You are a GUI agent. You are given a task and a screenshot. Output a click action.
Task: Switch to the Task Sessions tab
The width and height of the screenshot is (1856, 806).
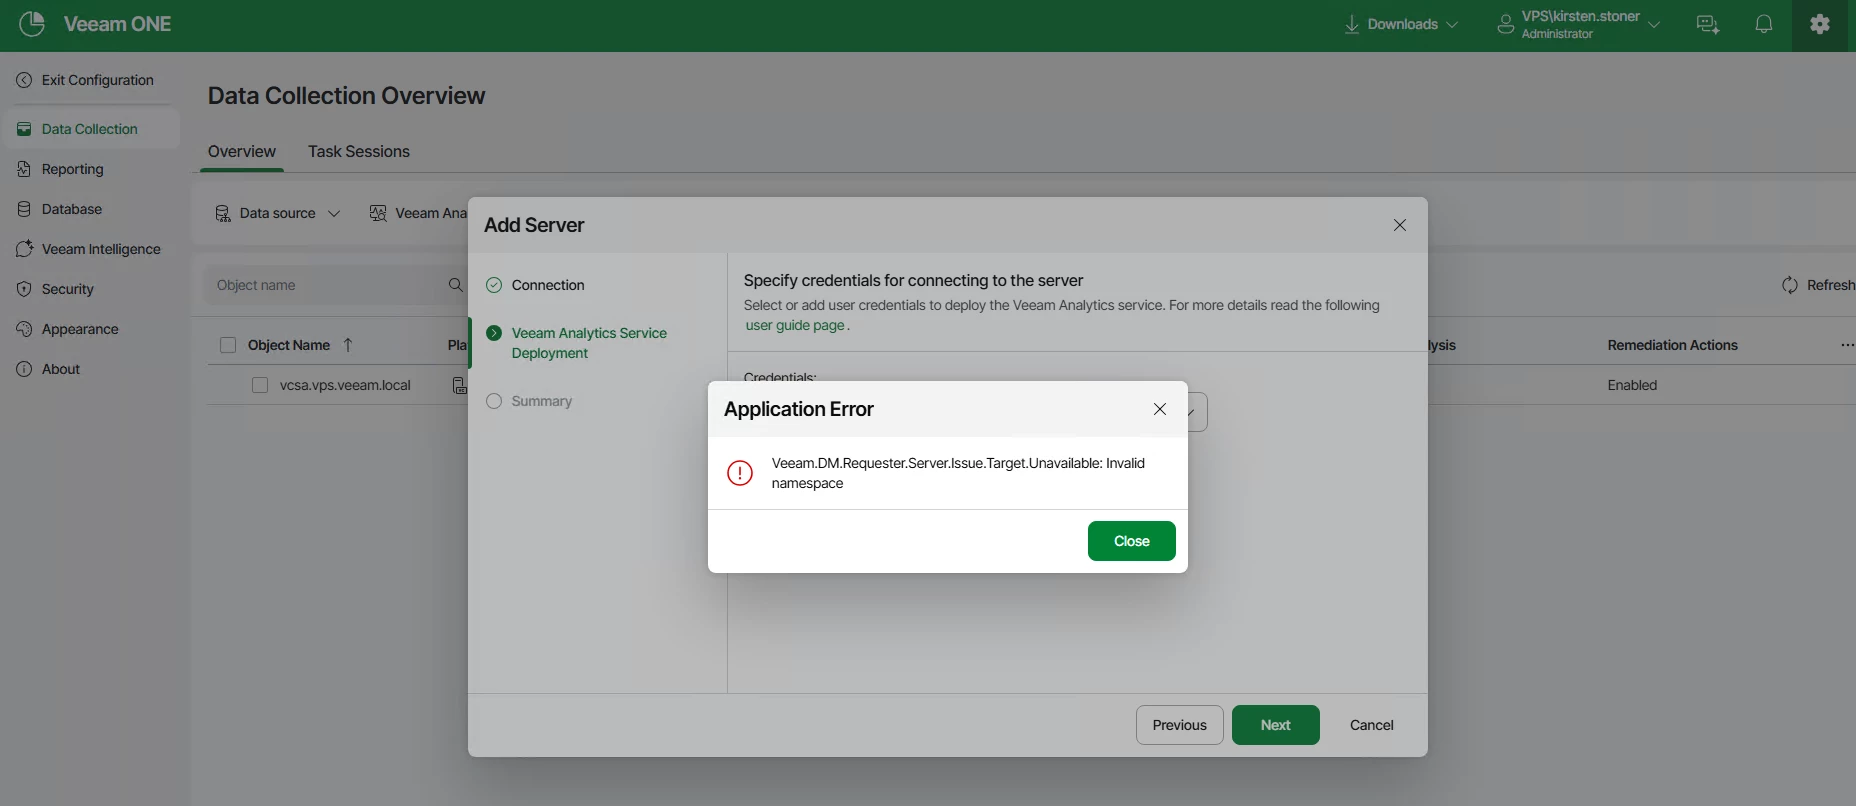click(x=359, y=151)
